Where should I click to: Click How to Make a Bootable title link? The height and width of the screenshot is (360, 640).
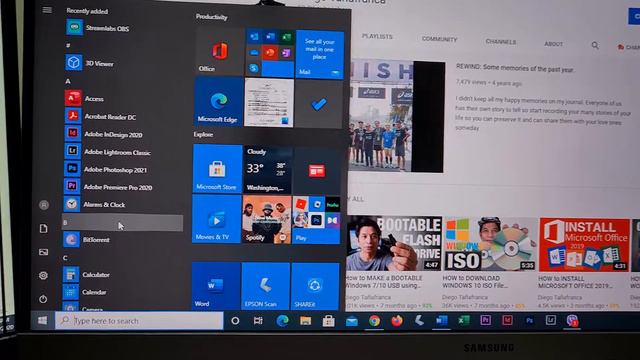384,281
